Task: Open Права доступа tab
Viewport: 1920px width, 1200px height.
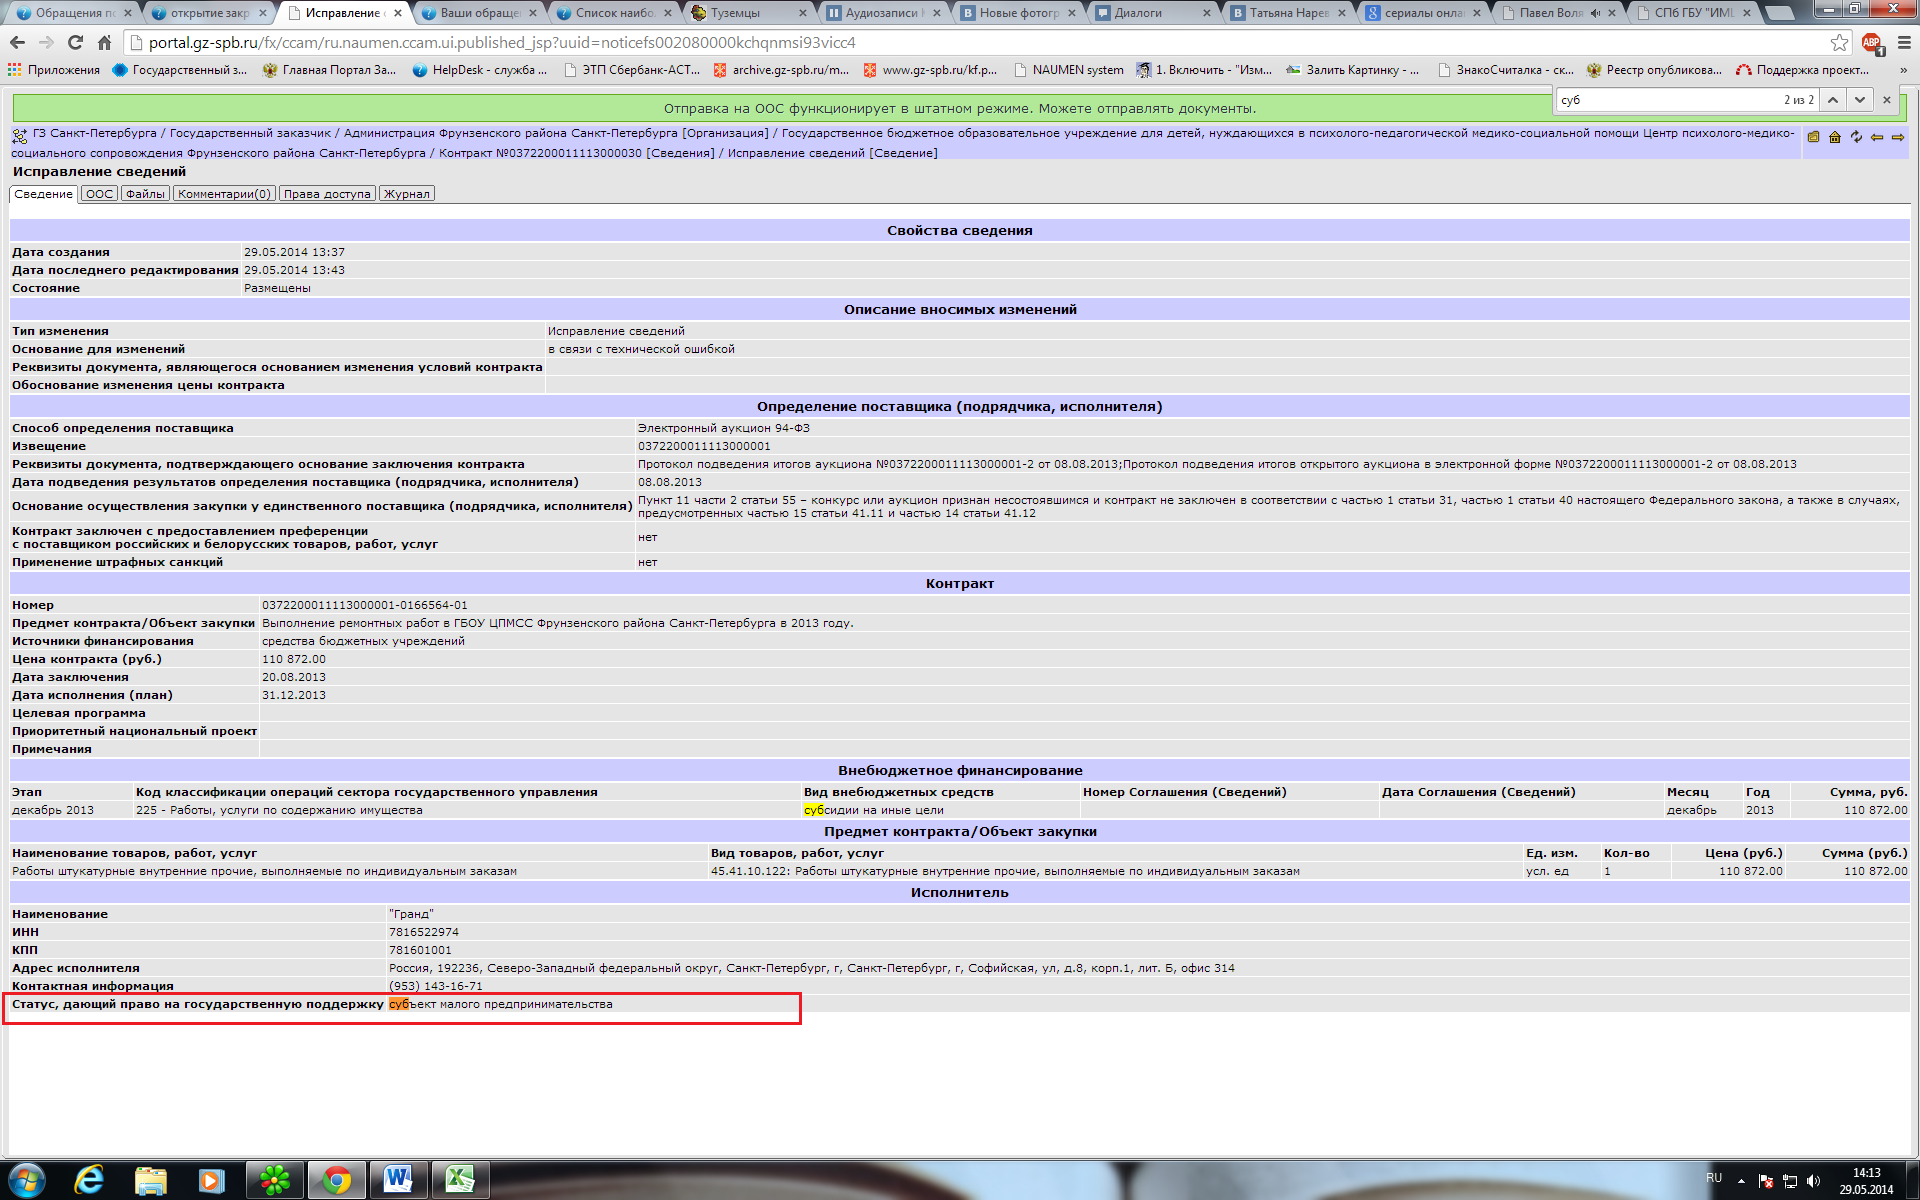Action: tap(326, 194)
